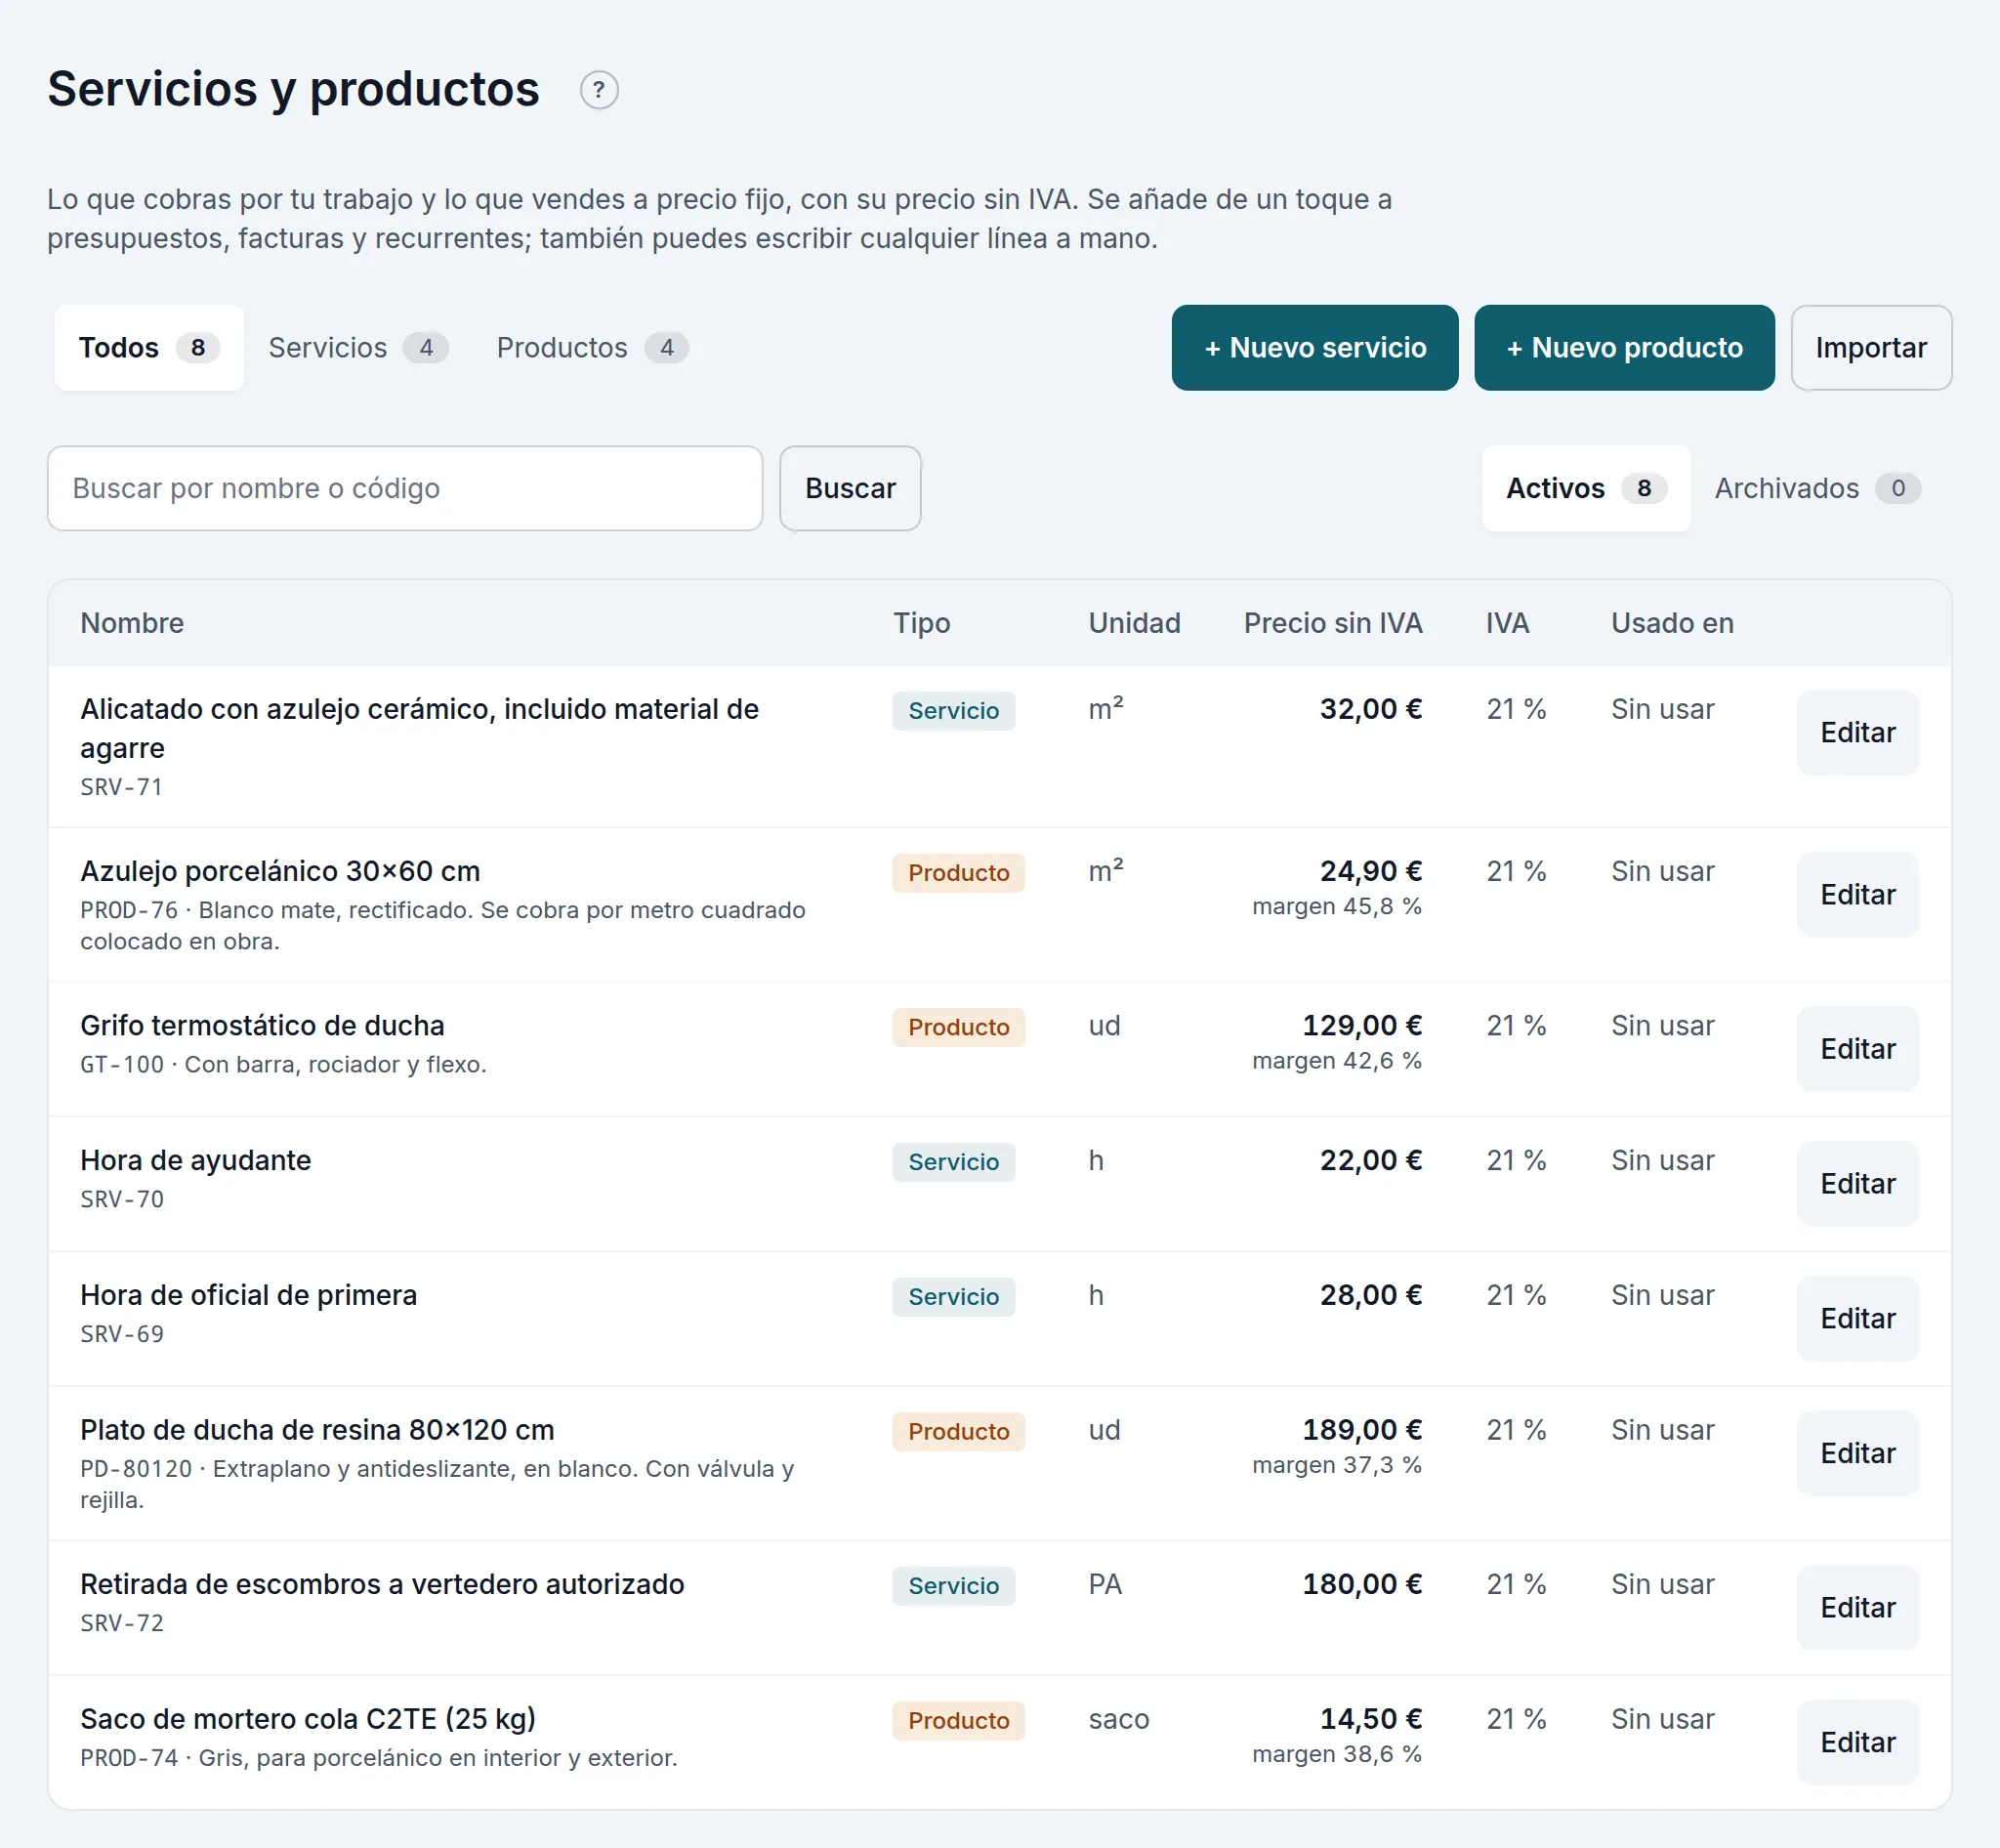2000x1848 pixels.
Task: Click the Servicio badge in Hora de ayudante row
Action: (x=953, y=1162)
